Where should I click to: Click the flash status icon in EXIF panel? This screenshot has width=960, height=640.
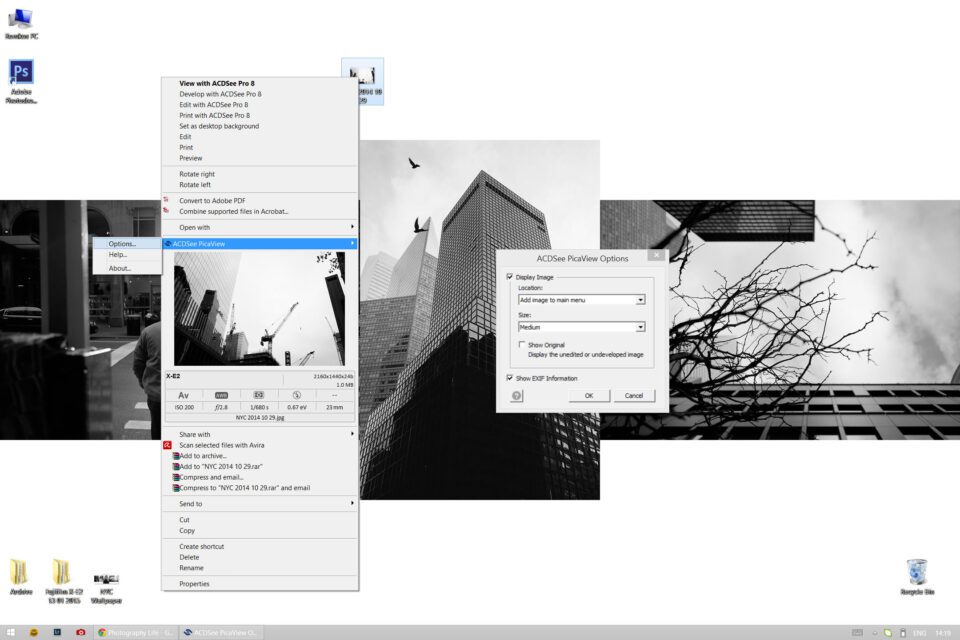tap(296, 395)
